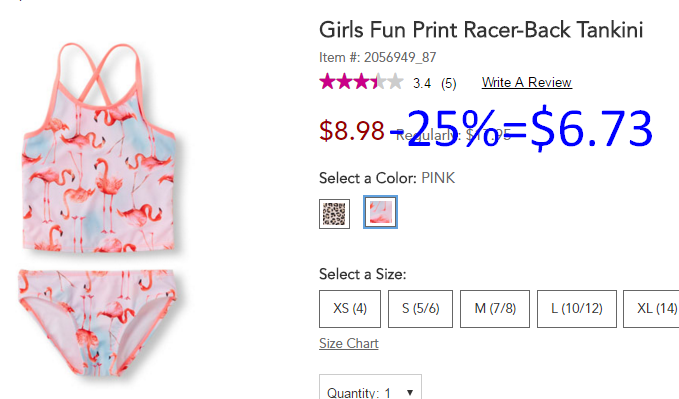Choose size S (5/6)

click(x=420, y=308)
